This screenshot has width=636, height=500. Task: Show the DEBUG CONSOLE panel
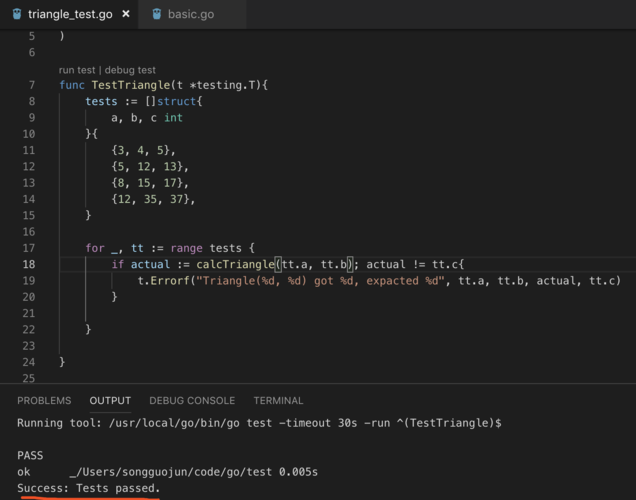(192, 400)
